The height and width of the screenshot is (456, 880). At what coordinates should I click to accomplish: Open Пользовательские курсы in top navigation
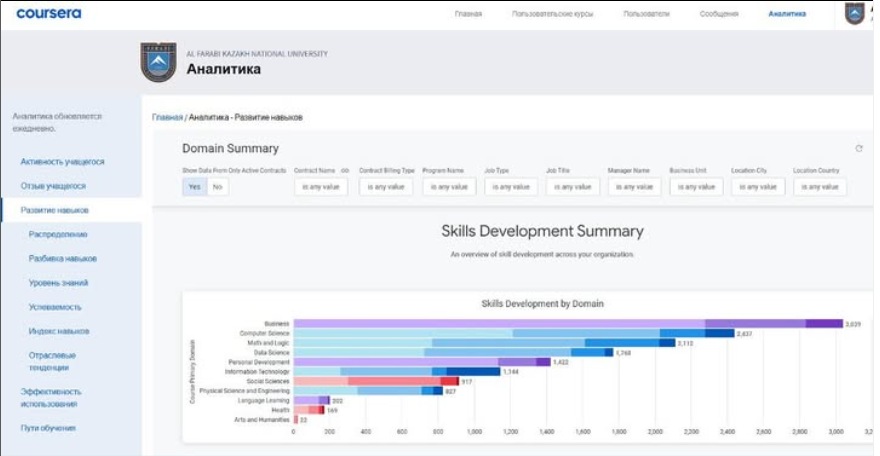[552, 13]
